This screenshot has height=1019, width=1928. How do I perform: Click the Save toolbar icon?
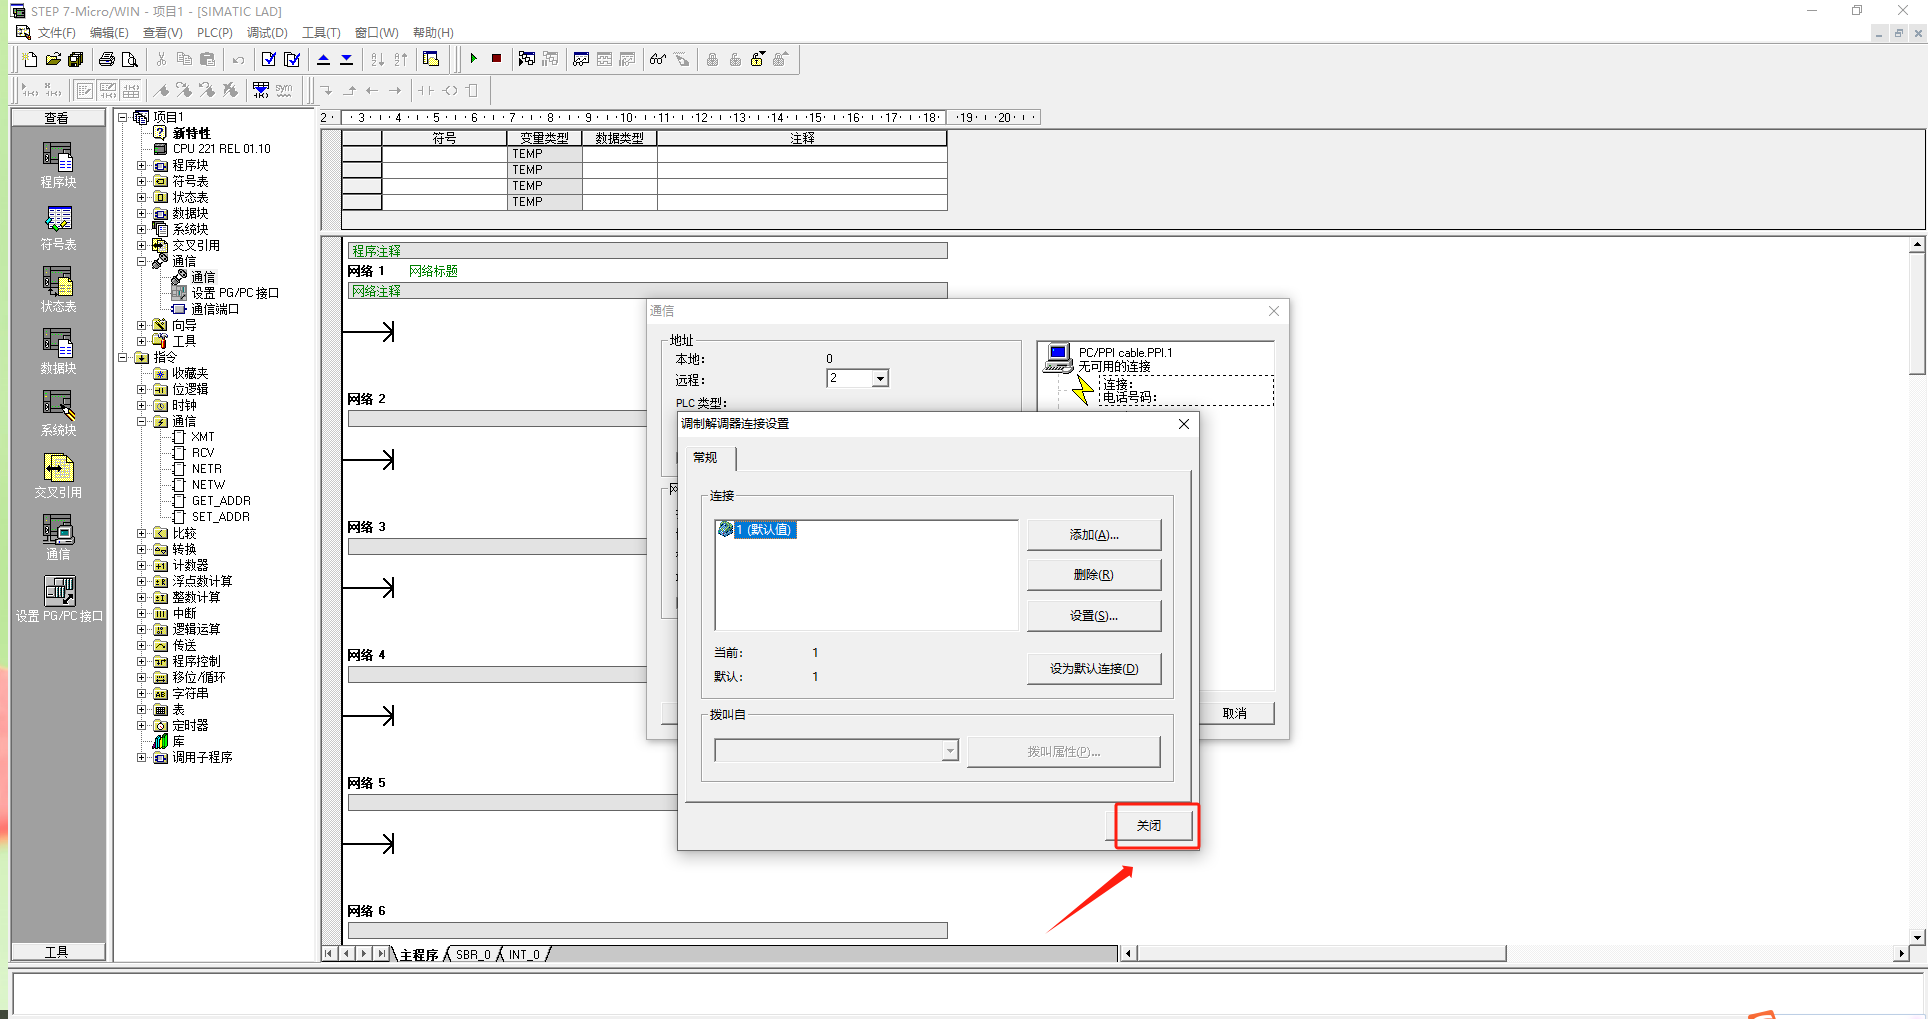pos(75,59)
